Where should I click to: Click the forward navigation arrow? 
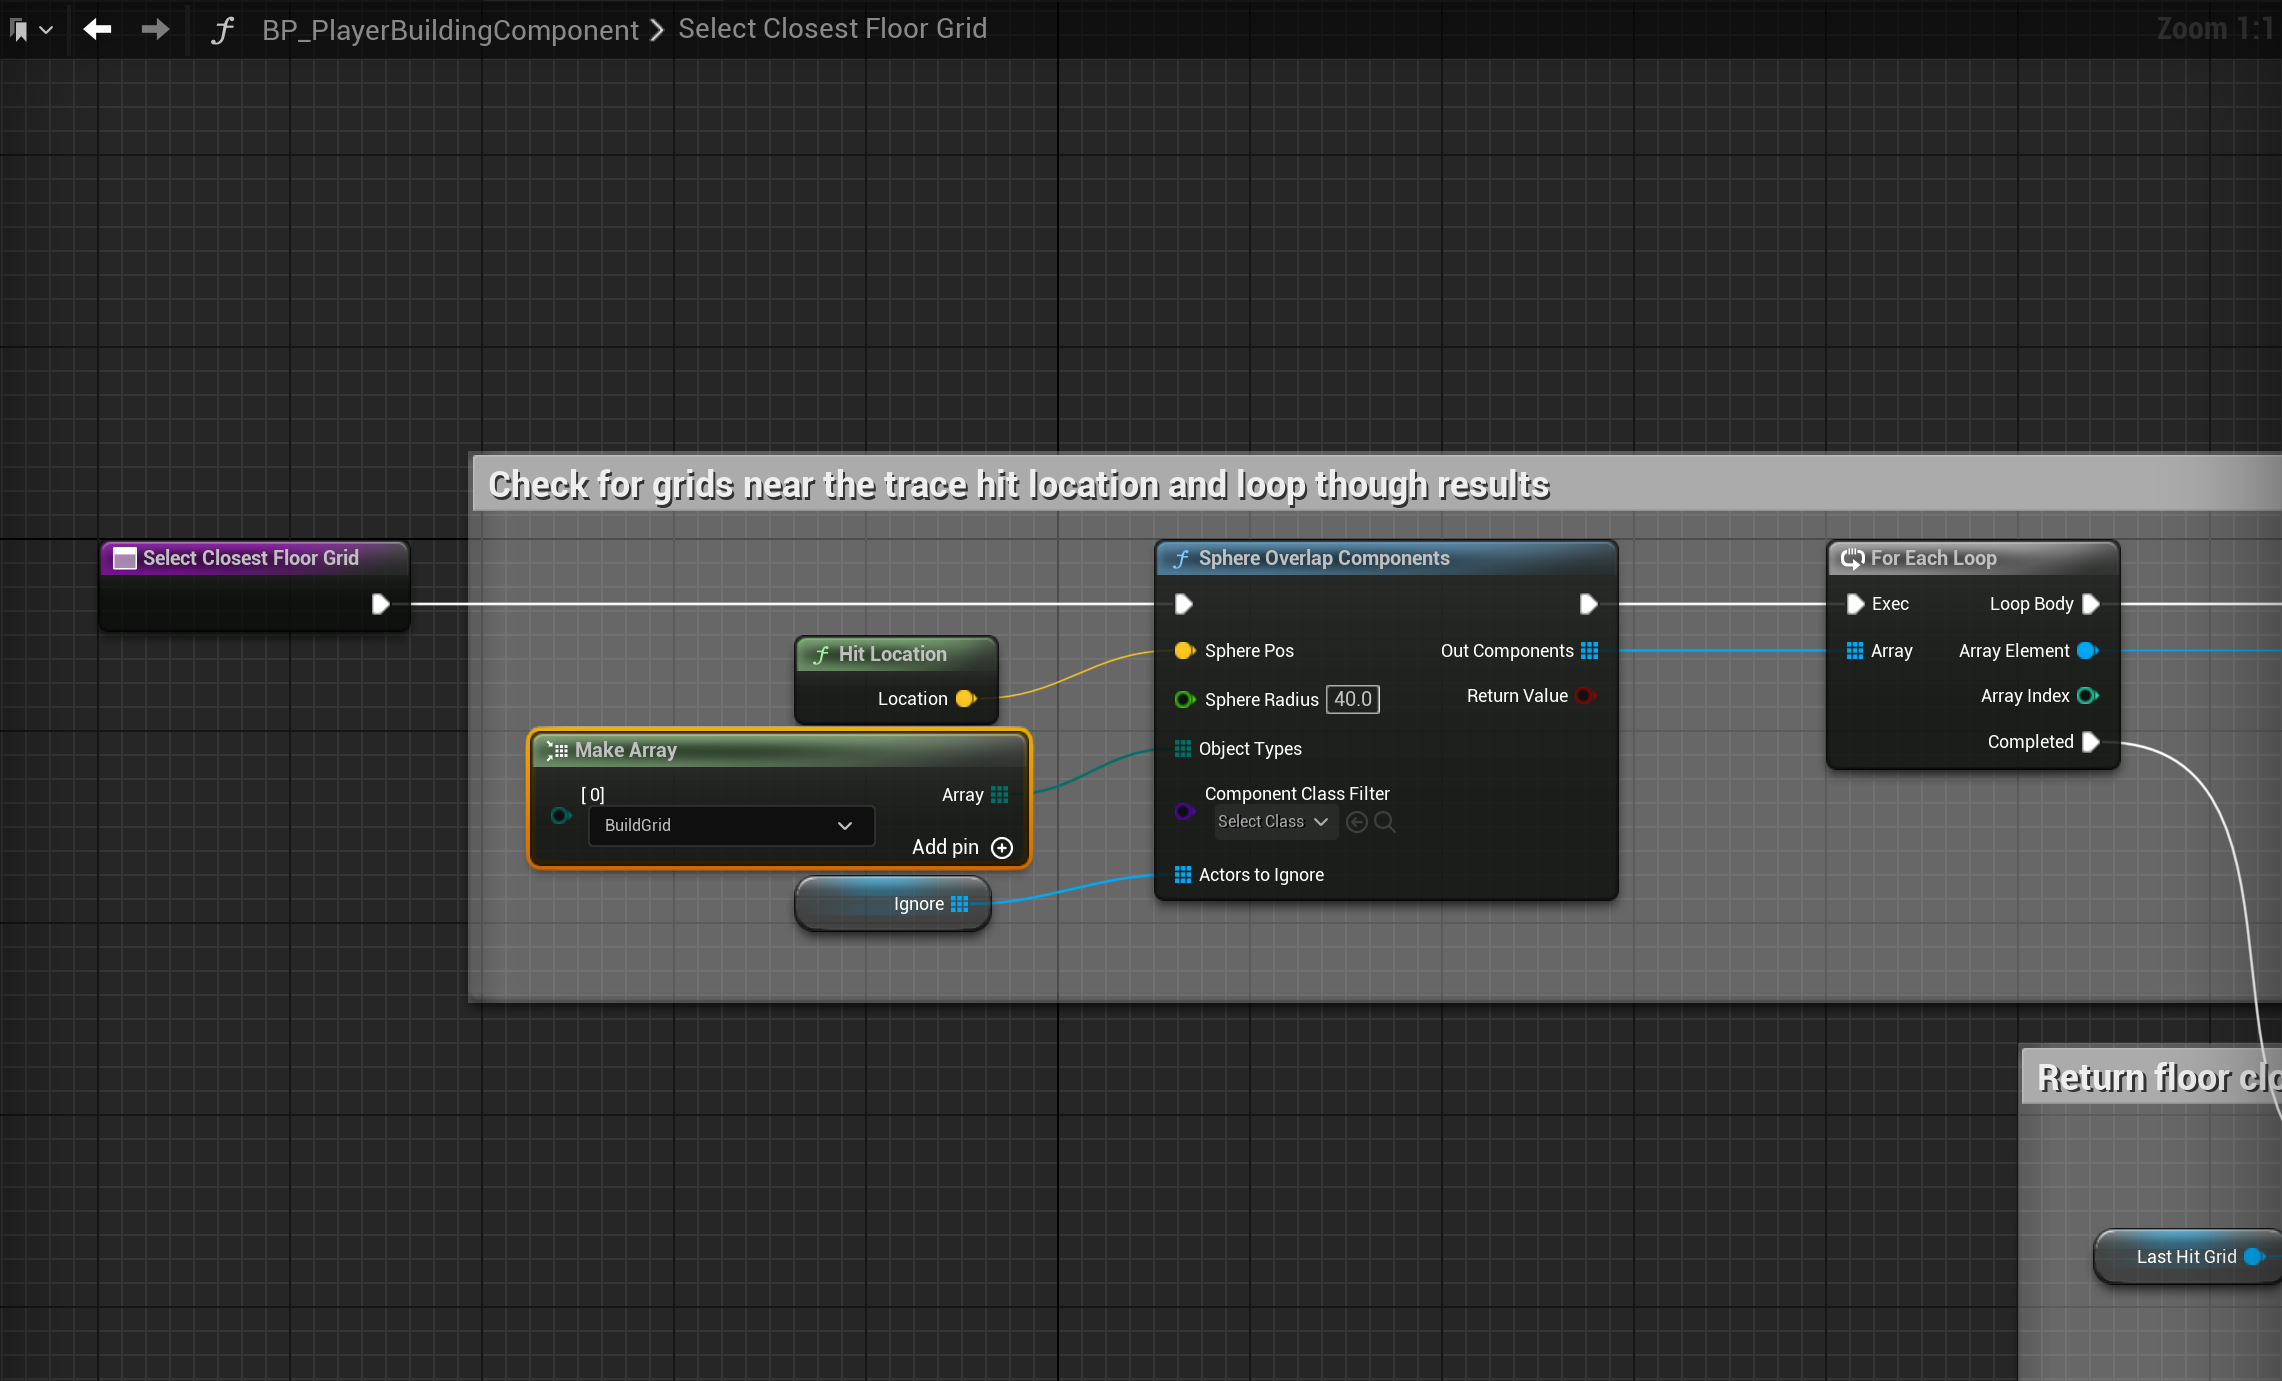click(155, 29)
